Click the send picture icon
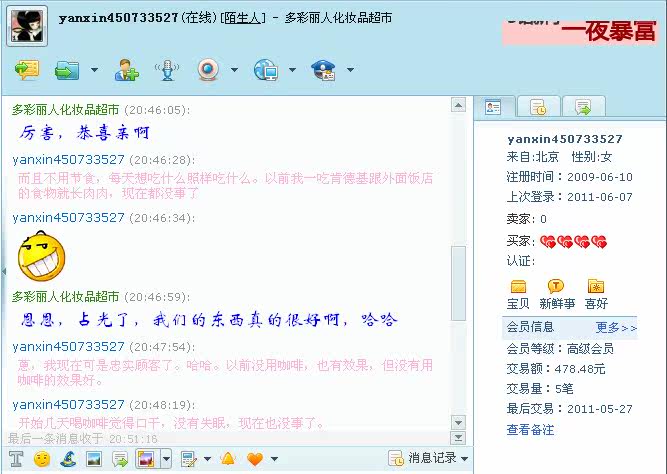Image resolution: width=667 pixels, height=474 pixels. click(x=94, y=459)
